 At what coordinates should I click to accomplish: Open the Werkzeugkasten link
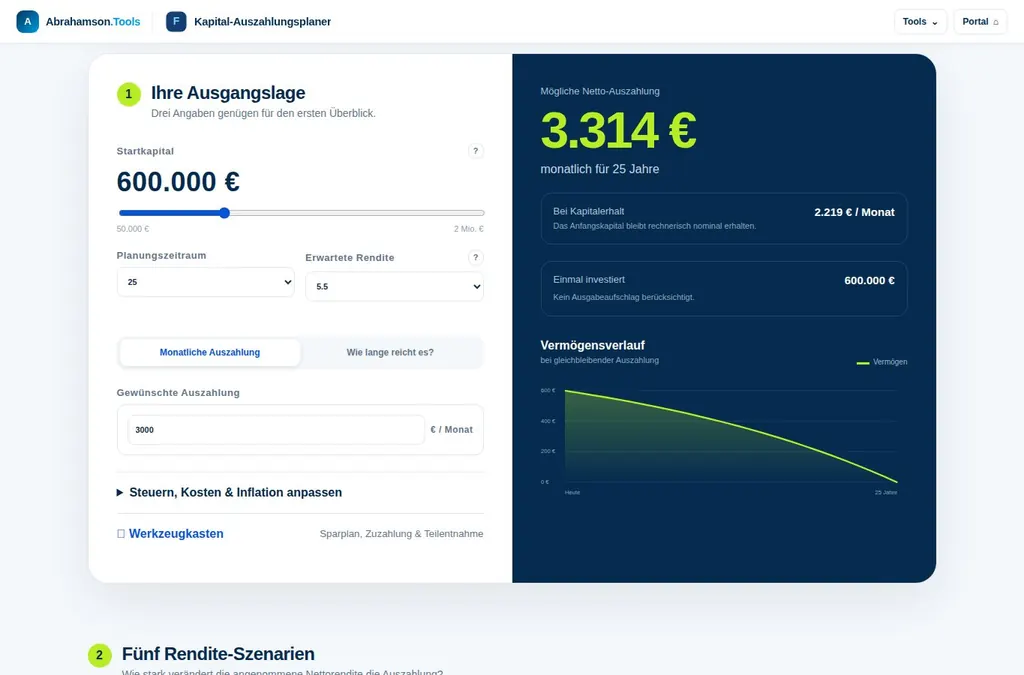pos(176,534)
